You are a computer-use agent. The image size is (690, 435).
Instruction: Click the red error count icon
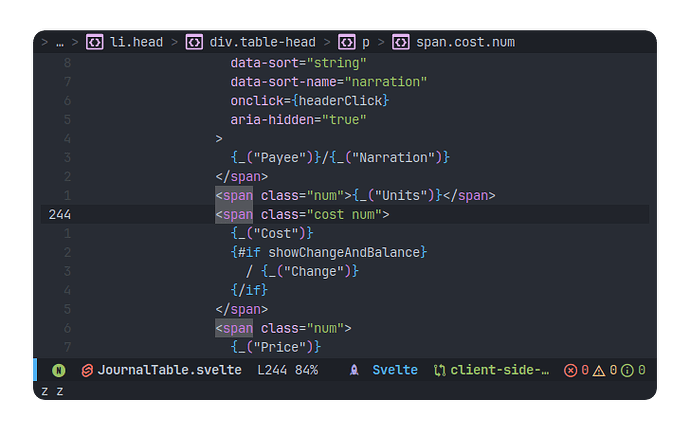(x=571, y=370)
